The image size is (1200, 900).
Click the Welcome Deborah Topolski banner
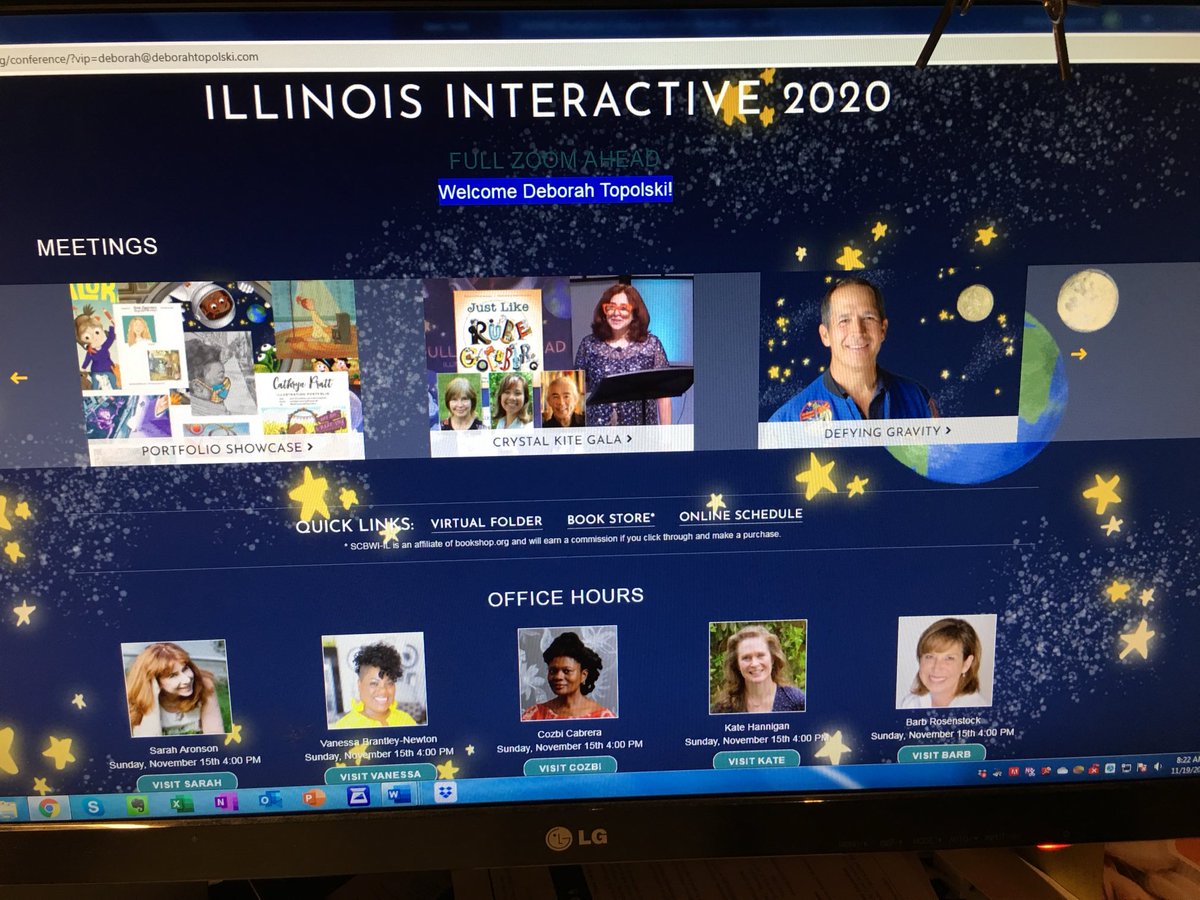pyautogui.click(x=555, y=190)
